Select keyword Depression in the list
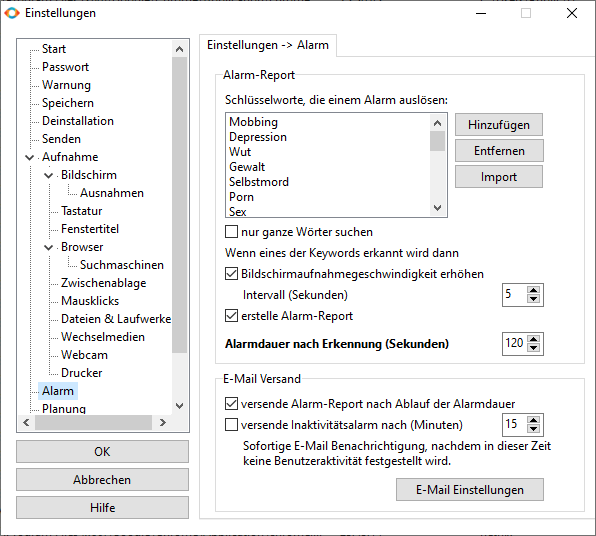Screen dimensions: 596x536 [258, 137]
